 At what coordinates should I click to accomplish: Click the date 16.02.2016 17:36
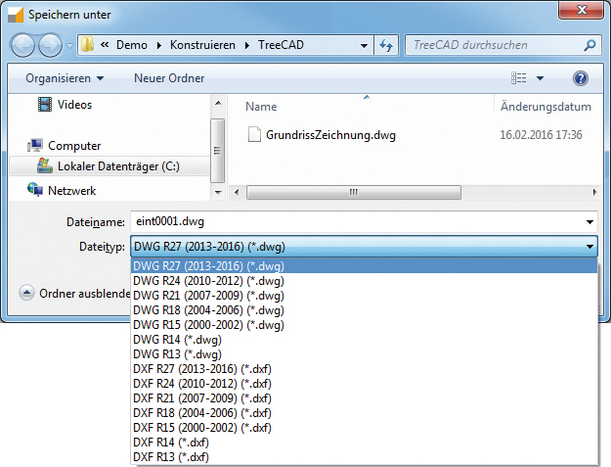coord(541,135)
